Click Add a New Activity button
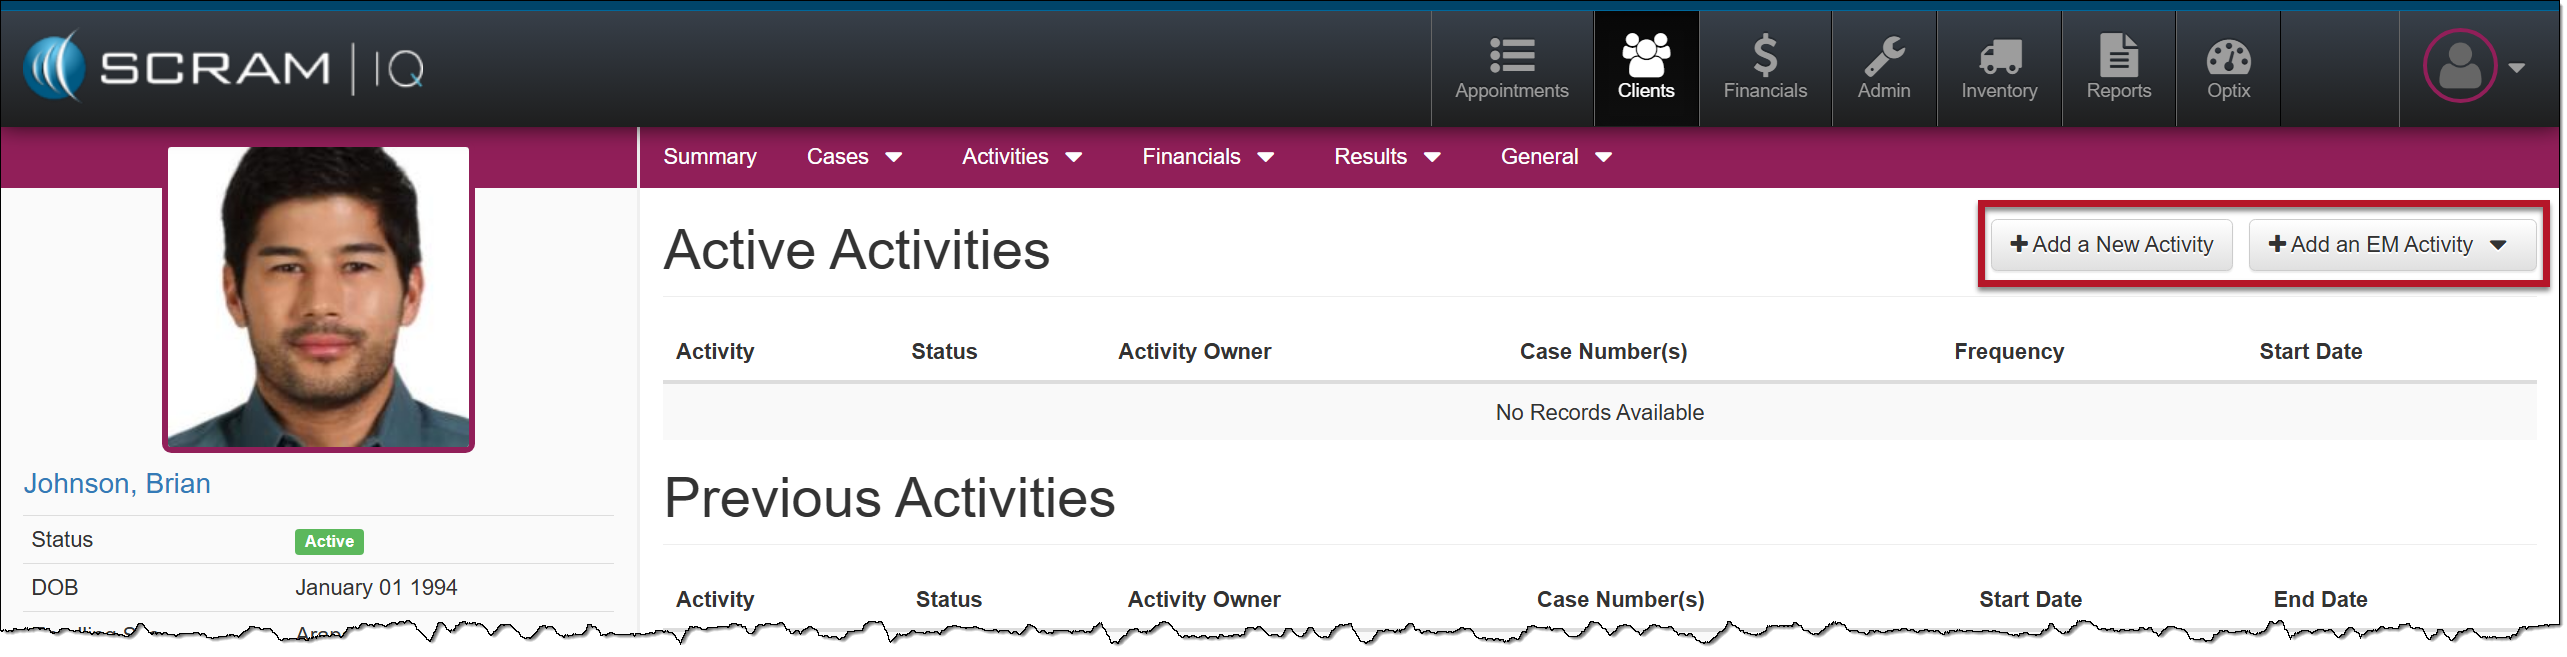Image resolution: width=2567 pixels, height=657 pixels. [2111, 245]
